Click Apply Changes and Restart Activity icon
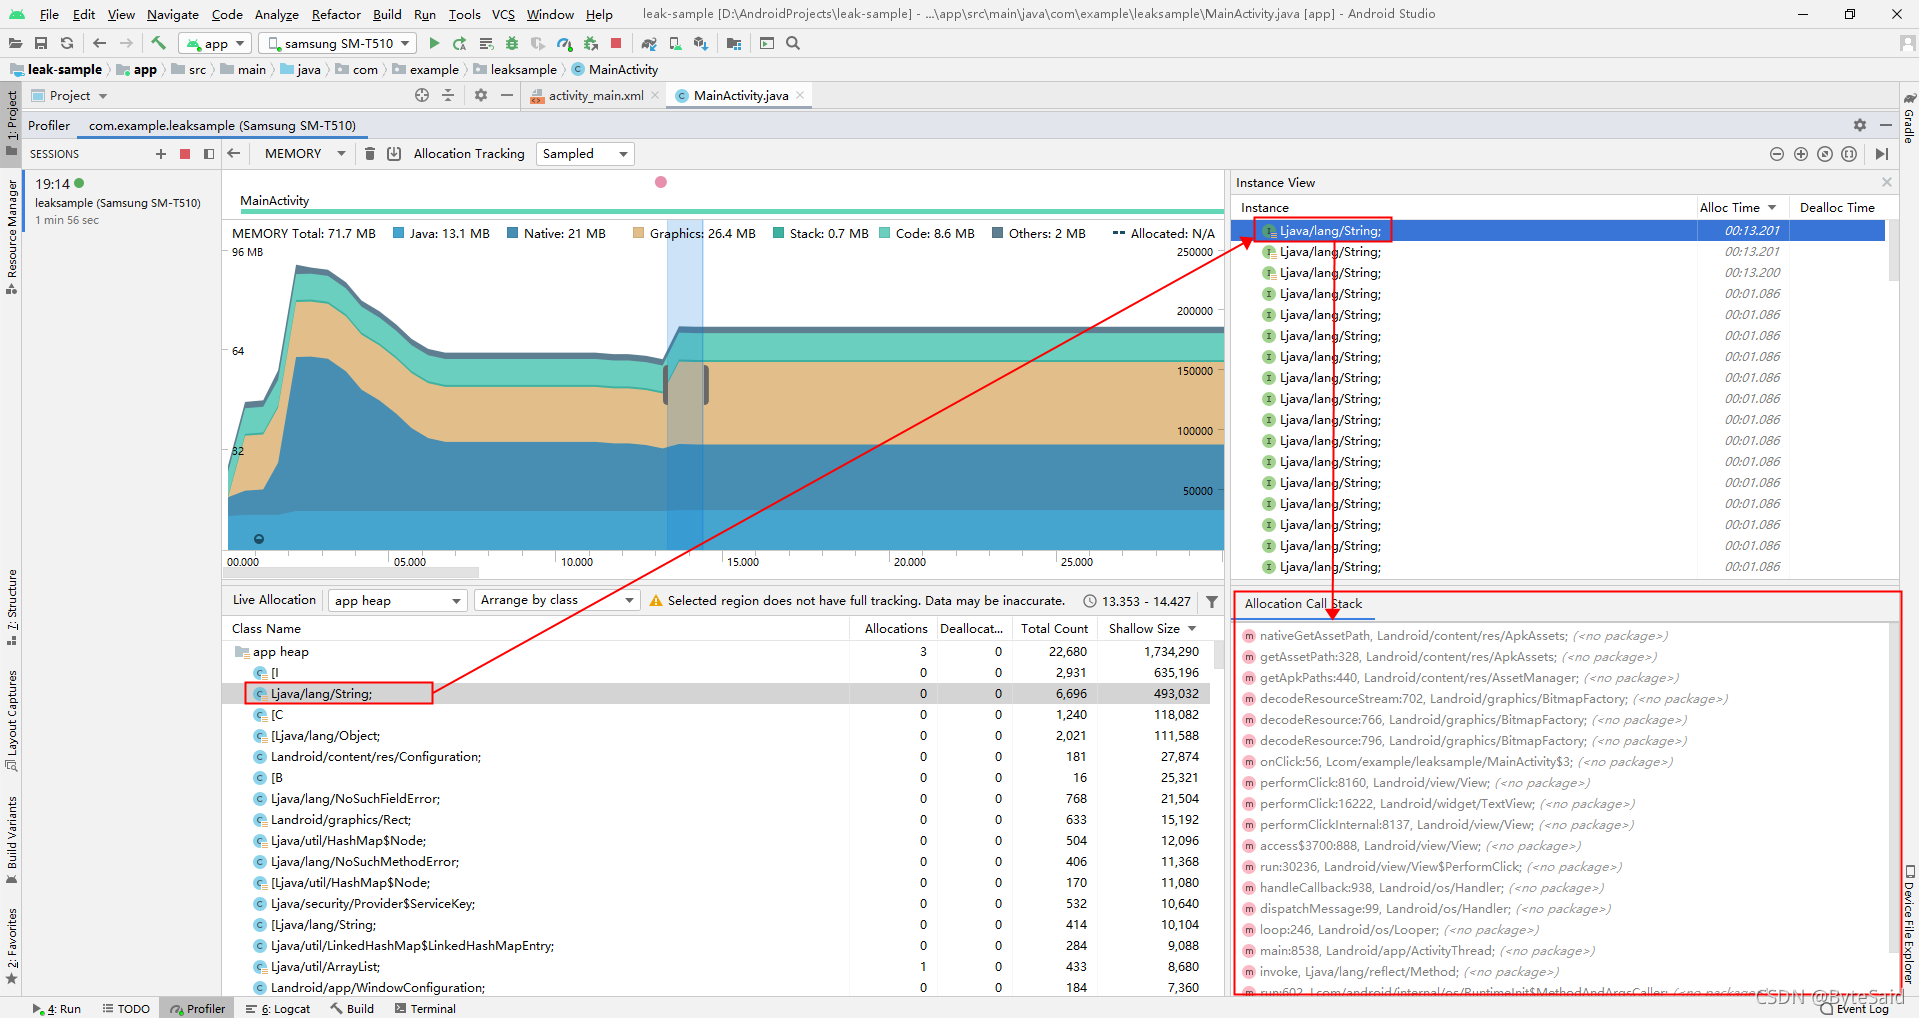 click(x=460, y=43)
